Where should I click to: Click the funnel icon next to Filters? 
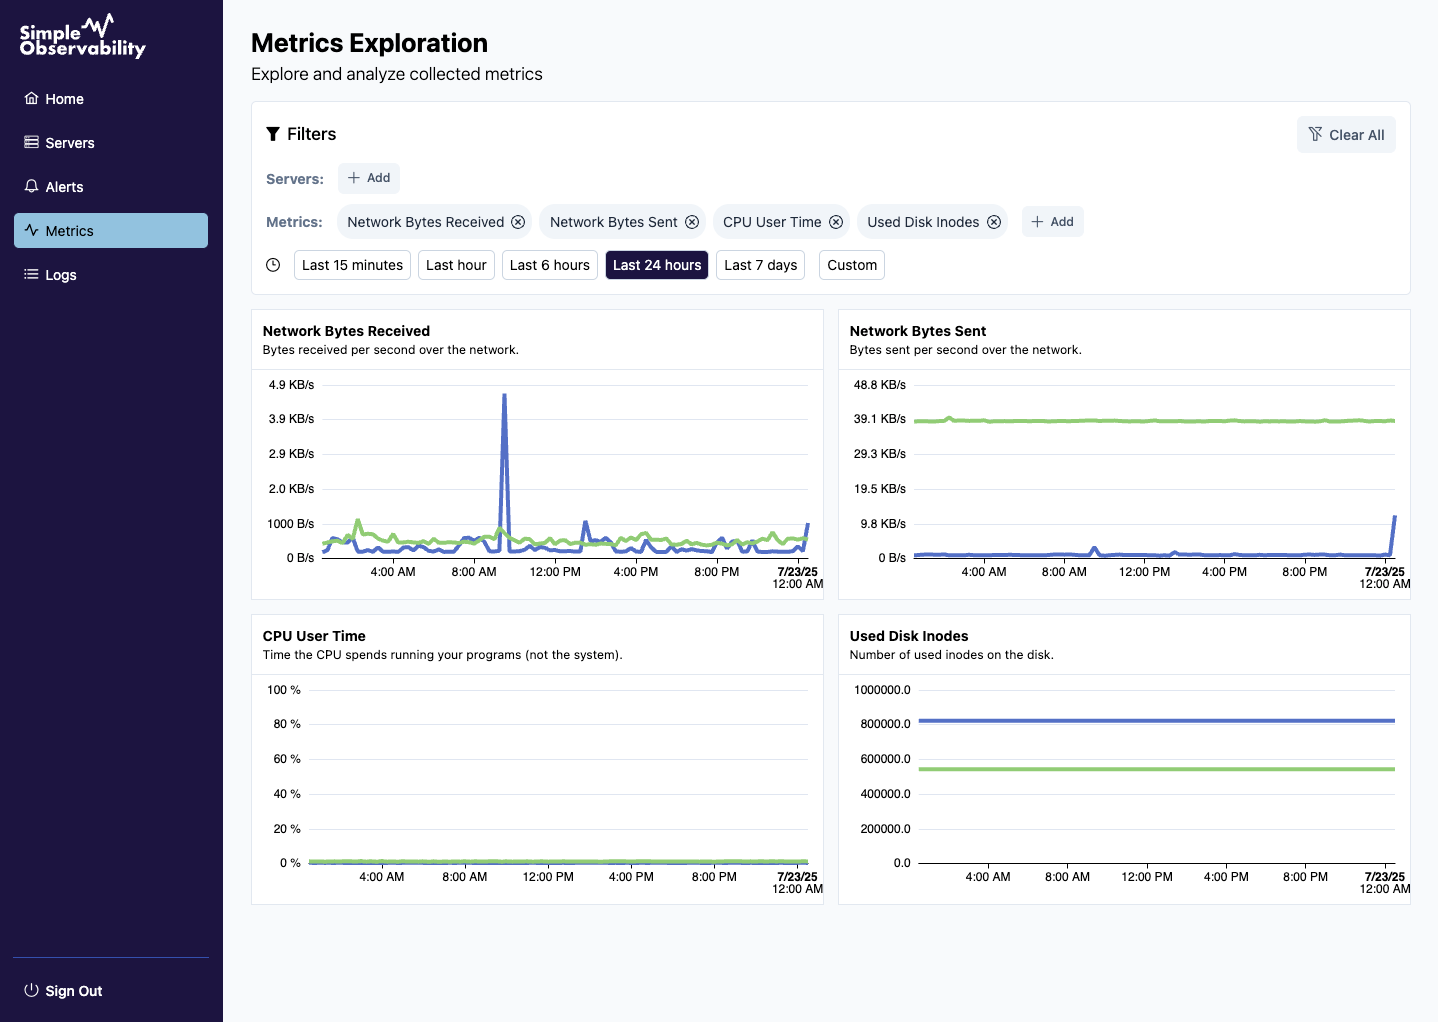click(272, 134)
